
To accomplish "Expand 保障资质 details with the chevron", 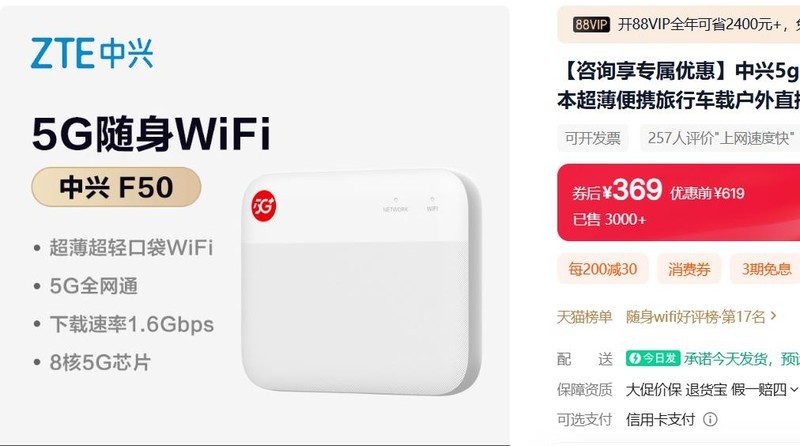I will pos(793,390).
